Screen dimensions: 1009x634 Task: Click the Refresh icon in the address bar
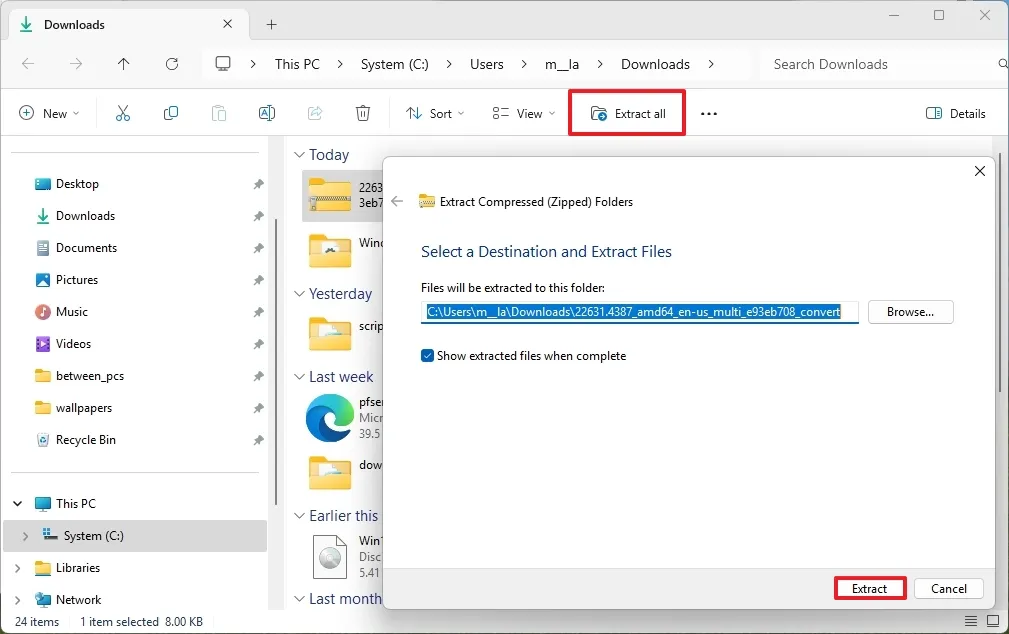click(171, 63)
